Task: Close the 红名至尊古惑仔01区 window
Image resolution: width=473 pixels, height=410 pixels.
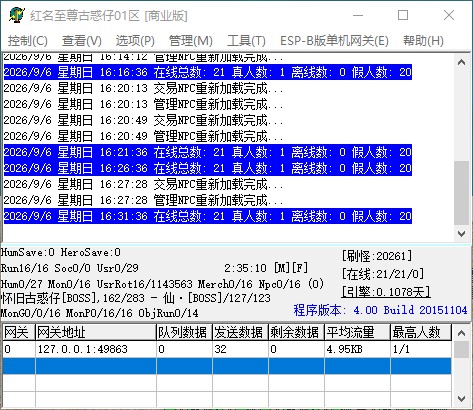Action: pos(449,15)
